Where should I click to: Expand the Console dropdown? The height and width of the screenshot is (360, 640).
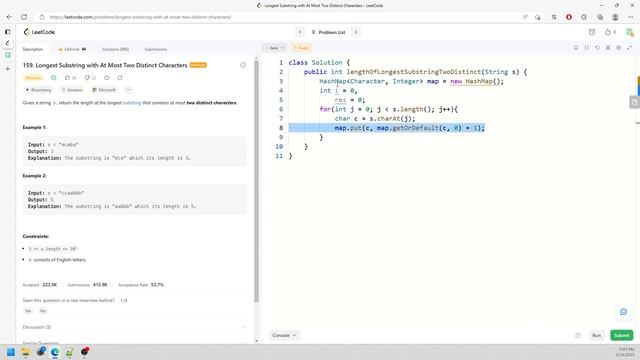(x=284, y=335)
